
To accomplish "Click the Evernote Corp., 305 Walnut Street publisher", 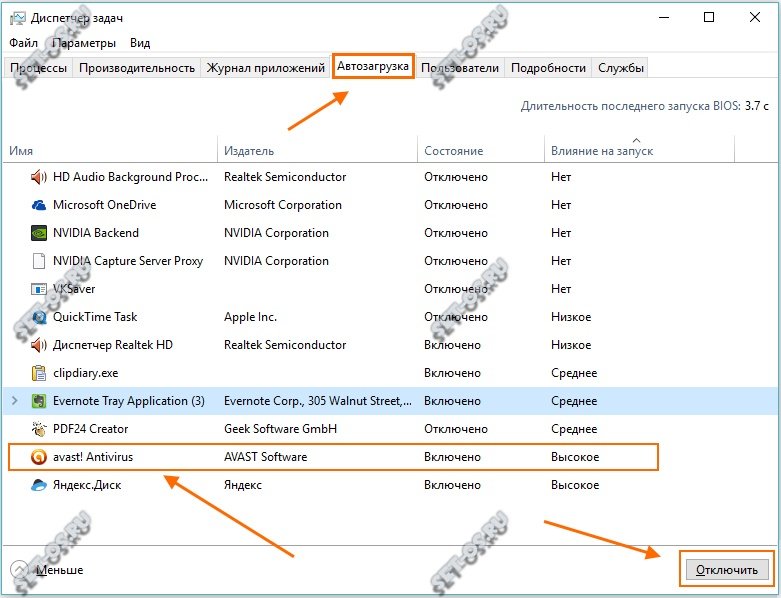I will pyautogui.click(x=318, y=401).
